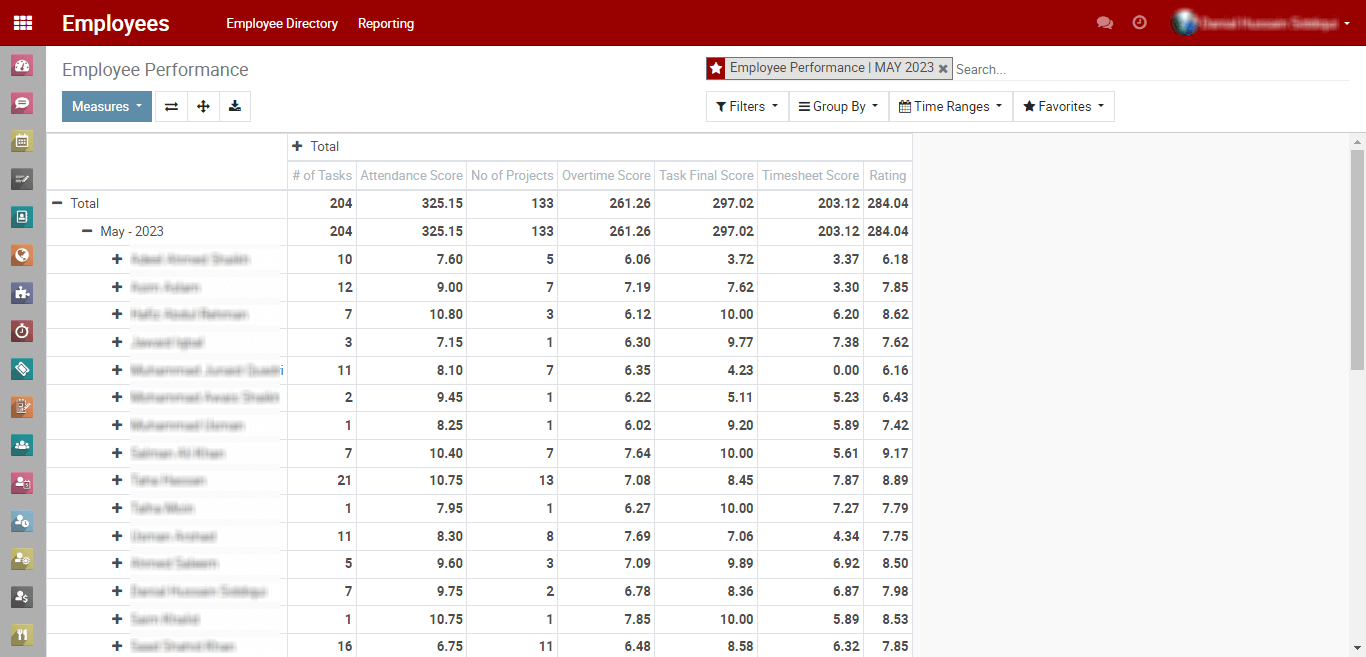Screen dimensions: 1366x657
Task: Open the Contacts address book sidebar icon
Action: [x=22, y=217]
